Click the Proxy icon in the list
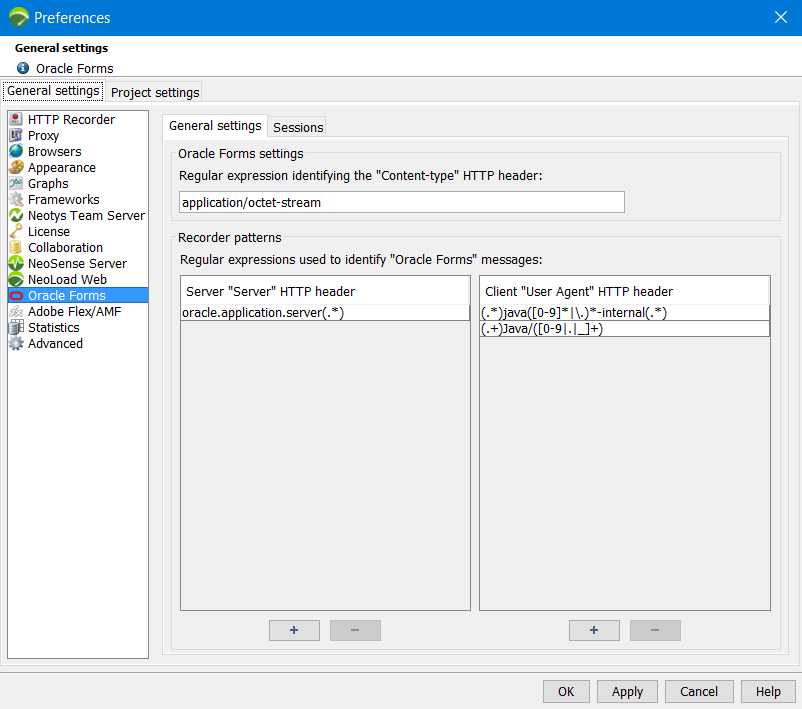 pyautogui.click(x=16, y=135)
